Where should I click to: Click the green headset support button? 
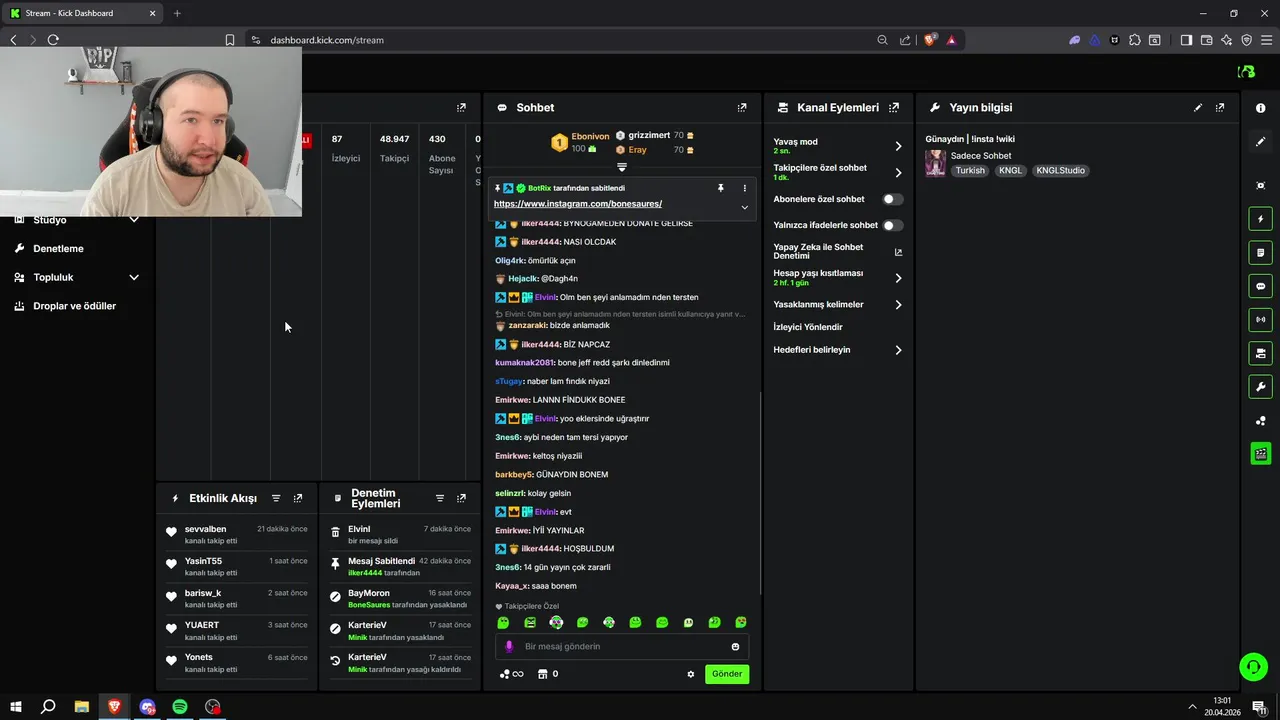1252,667
